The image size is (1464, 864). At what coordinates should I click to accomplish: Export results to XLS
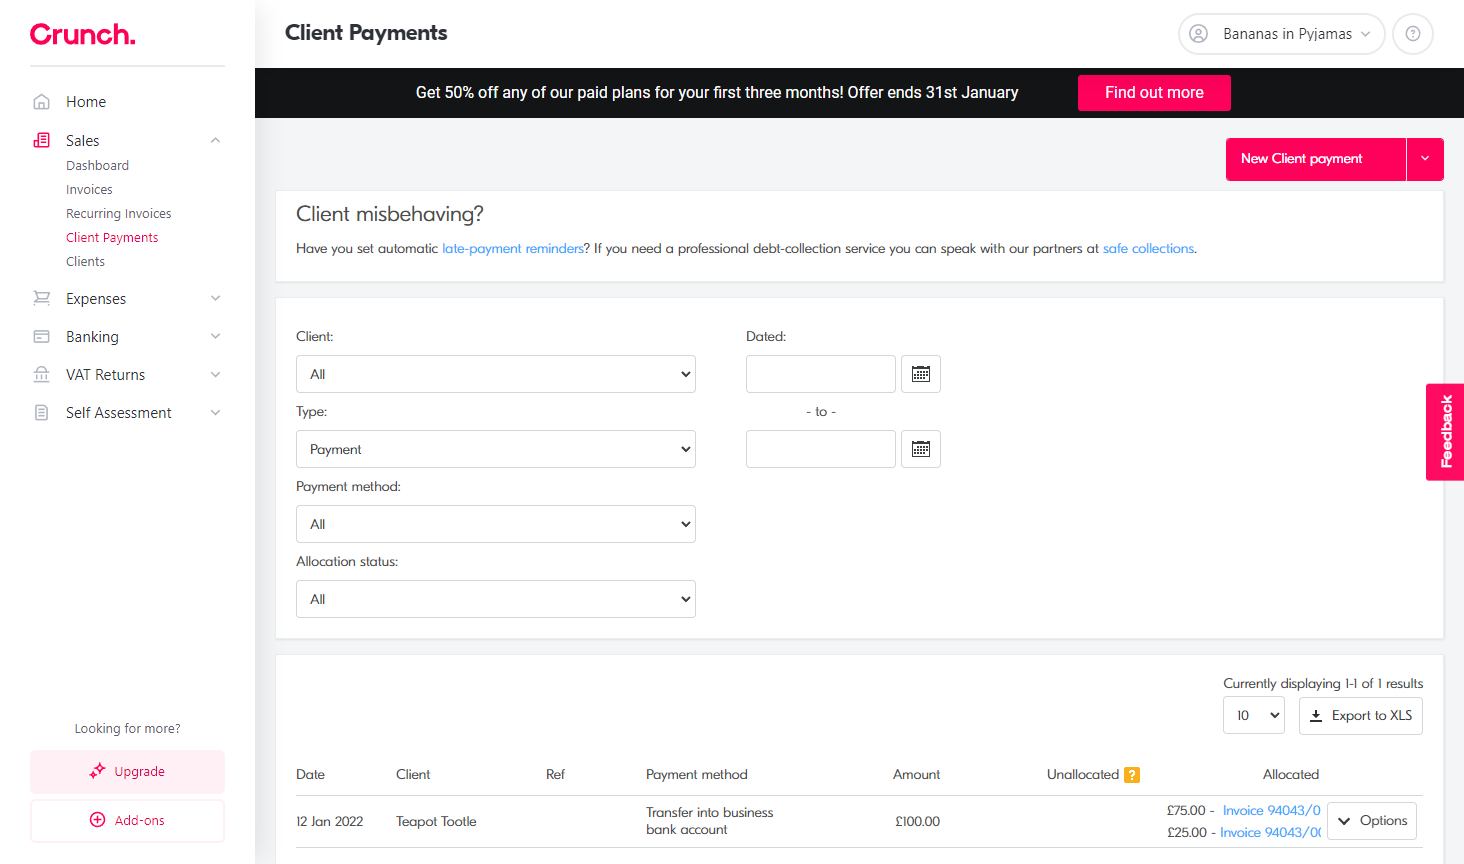[1360, 716]
